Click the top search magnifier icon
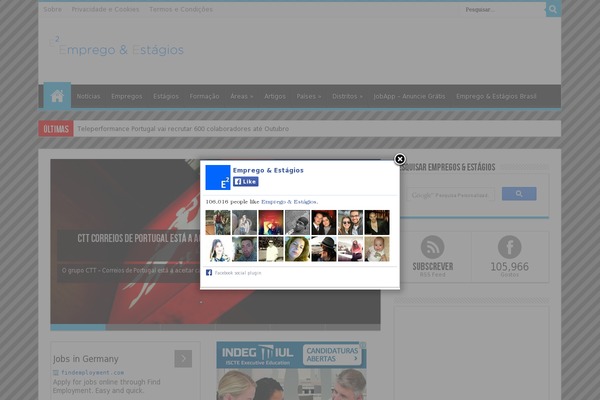This screenshot has height=400, width=600. (x=553, y=9)
